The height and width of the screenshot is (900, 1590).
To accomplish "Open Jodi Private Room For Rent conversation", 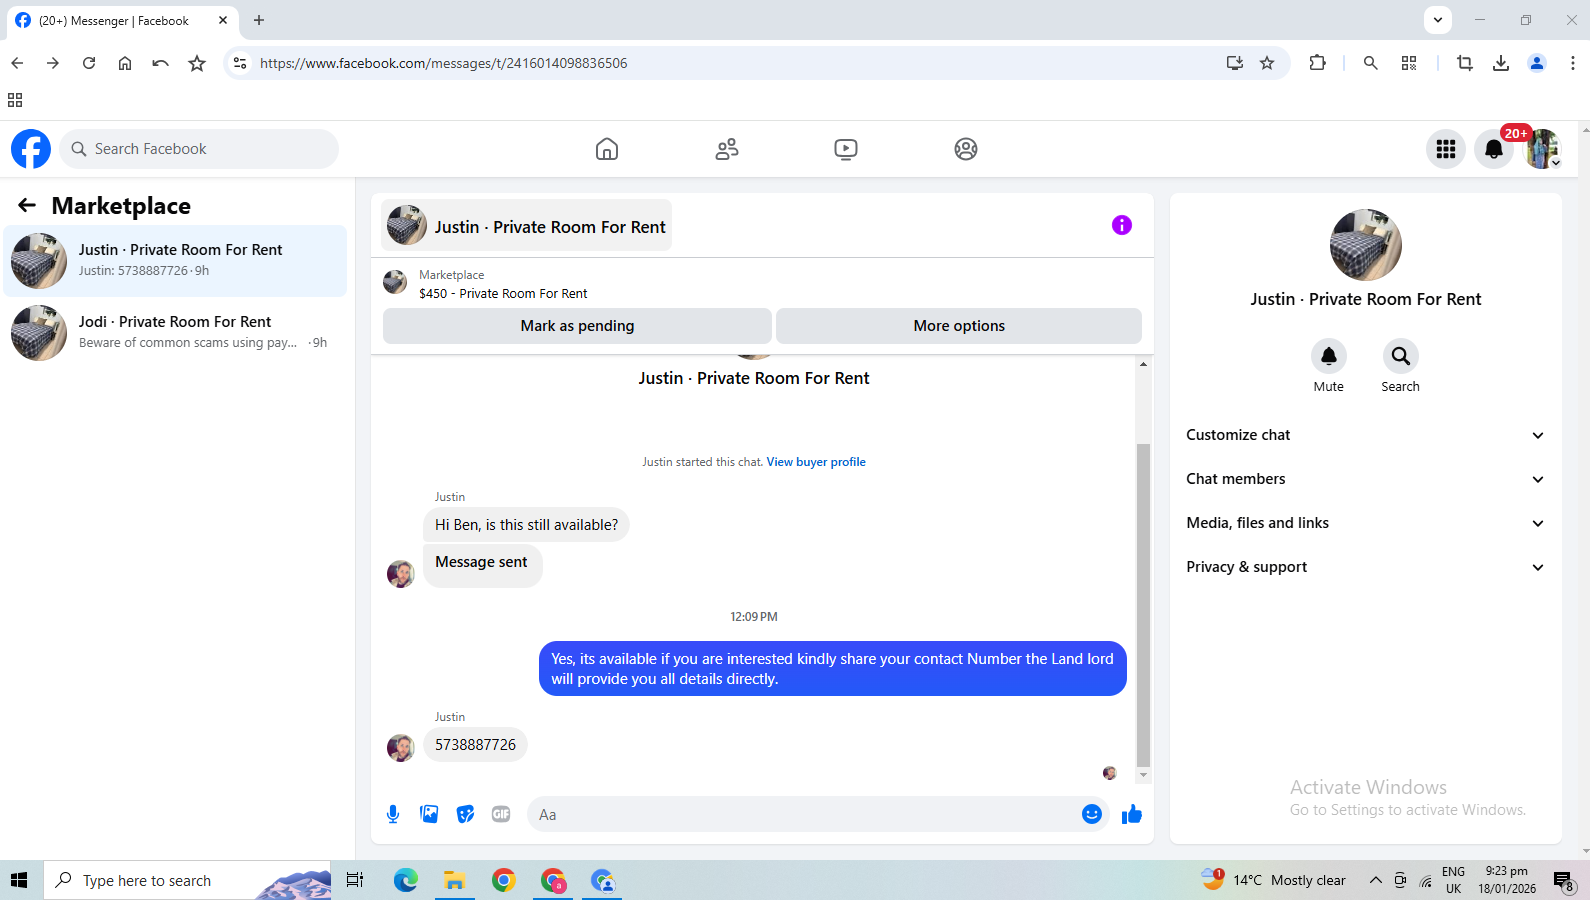I will (x=175, y=333).
